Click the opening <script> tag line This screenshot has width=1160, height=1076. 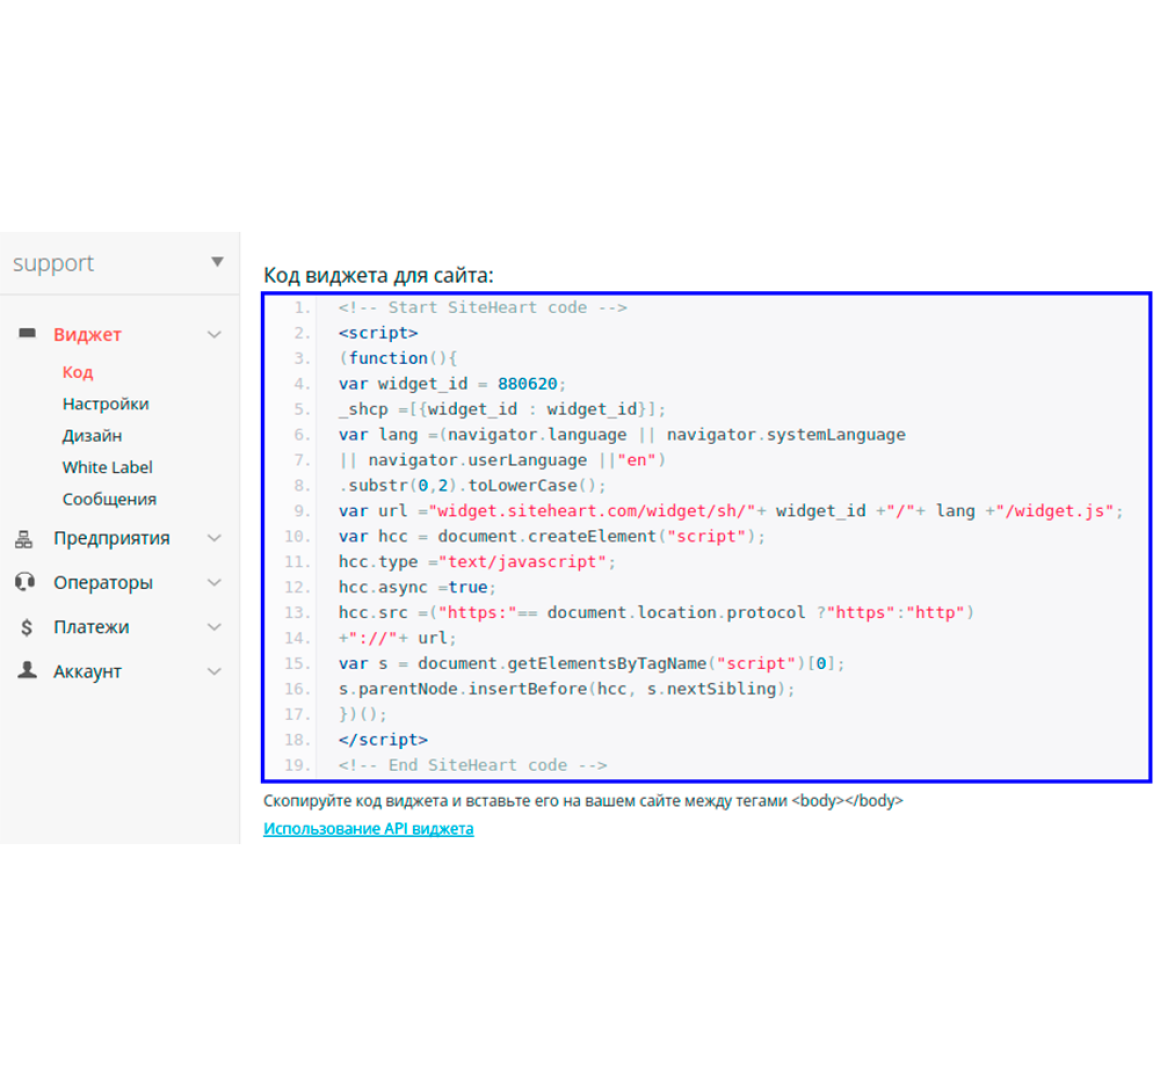tap(378, 332)
